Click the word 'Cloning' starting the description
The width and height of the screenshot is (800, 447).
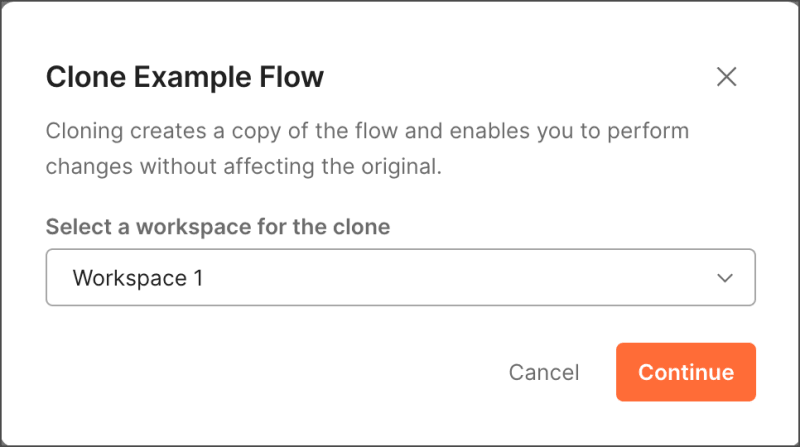coord(84,131)
